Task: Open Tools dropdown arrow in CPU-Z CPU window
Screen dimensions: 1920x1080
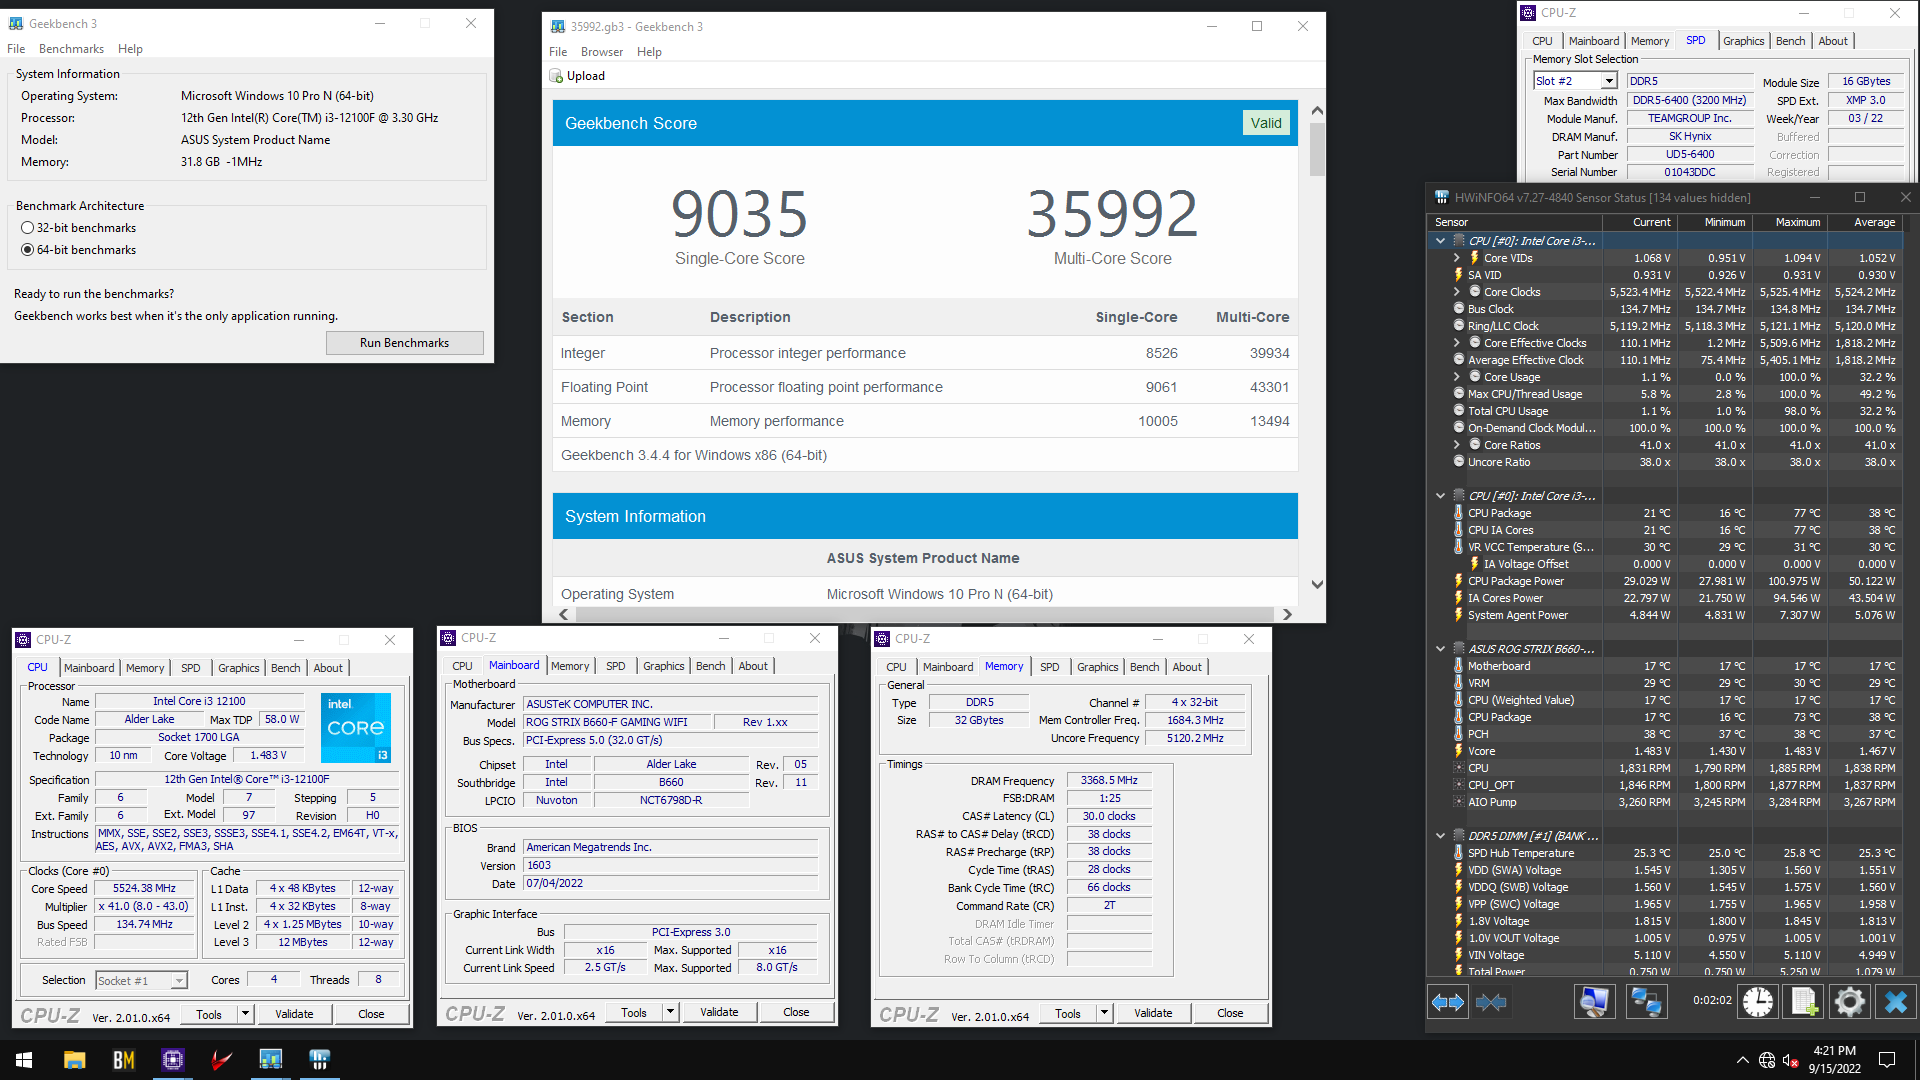Action: pyautogui.click(x=245, y=1014)
